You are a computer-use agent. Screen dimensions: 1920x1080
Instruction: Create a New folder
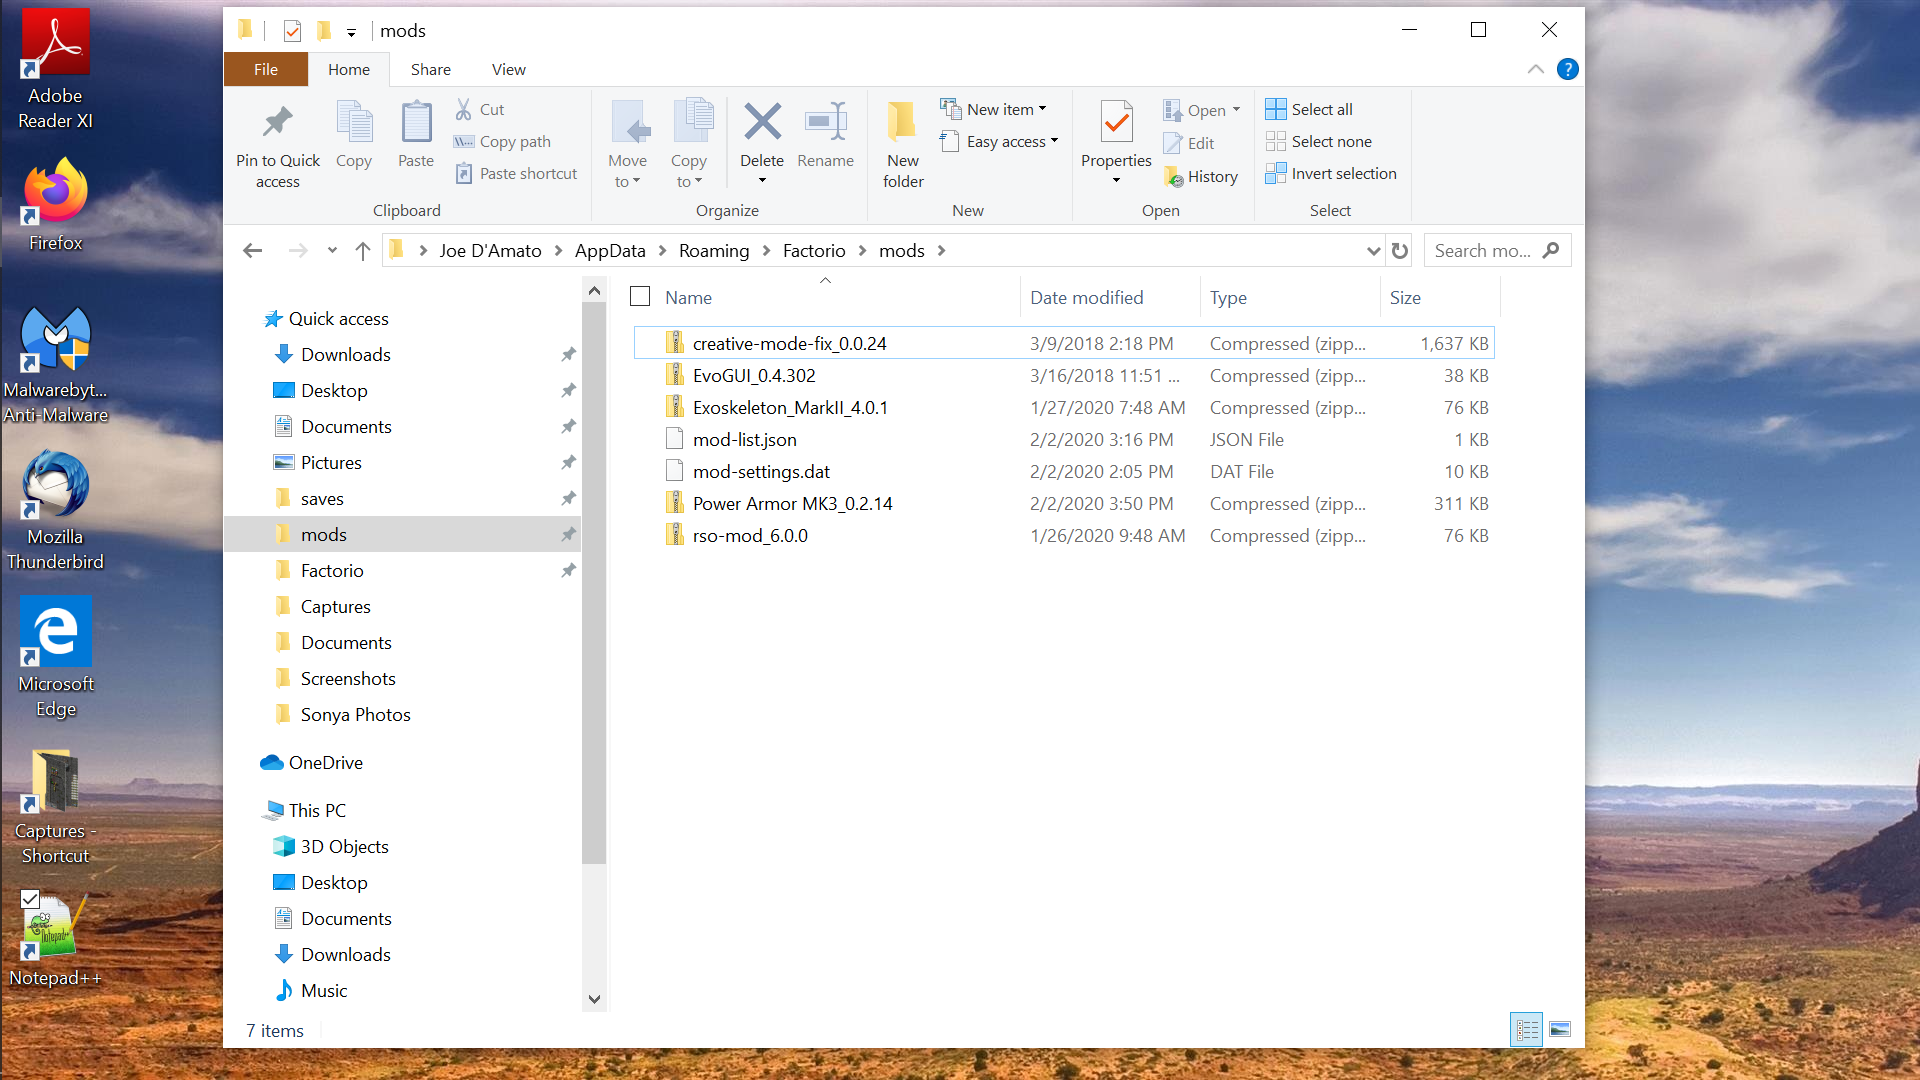pyautogui.click(x=903, y=145)
